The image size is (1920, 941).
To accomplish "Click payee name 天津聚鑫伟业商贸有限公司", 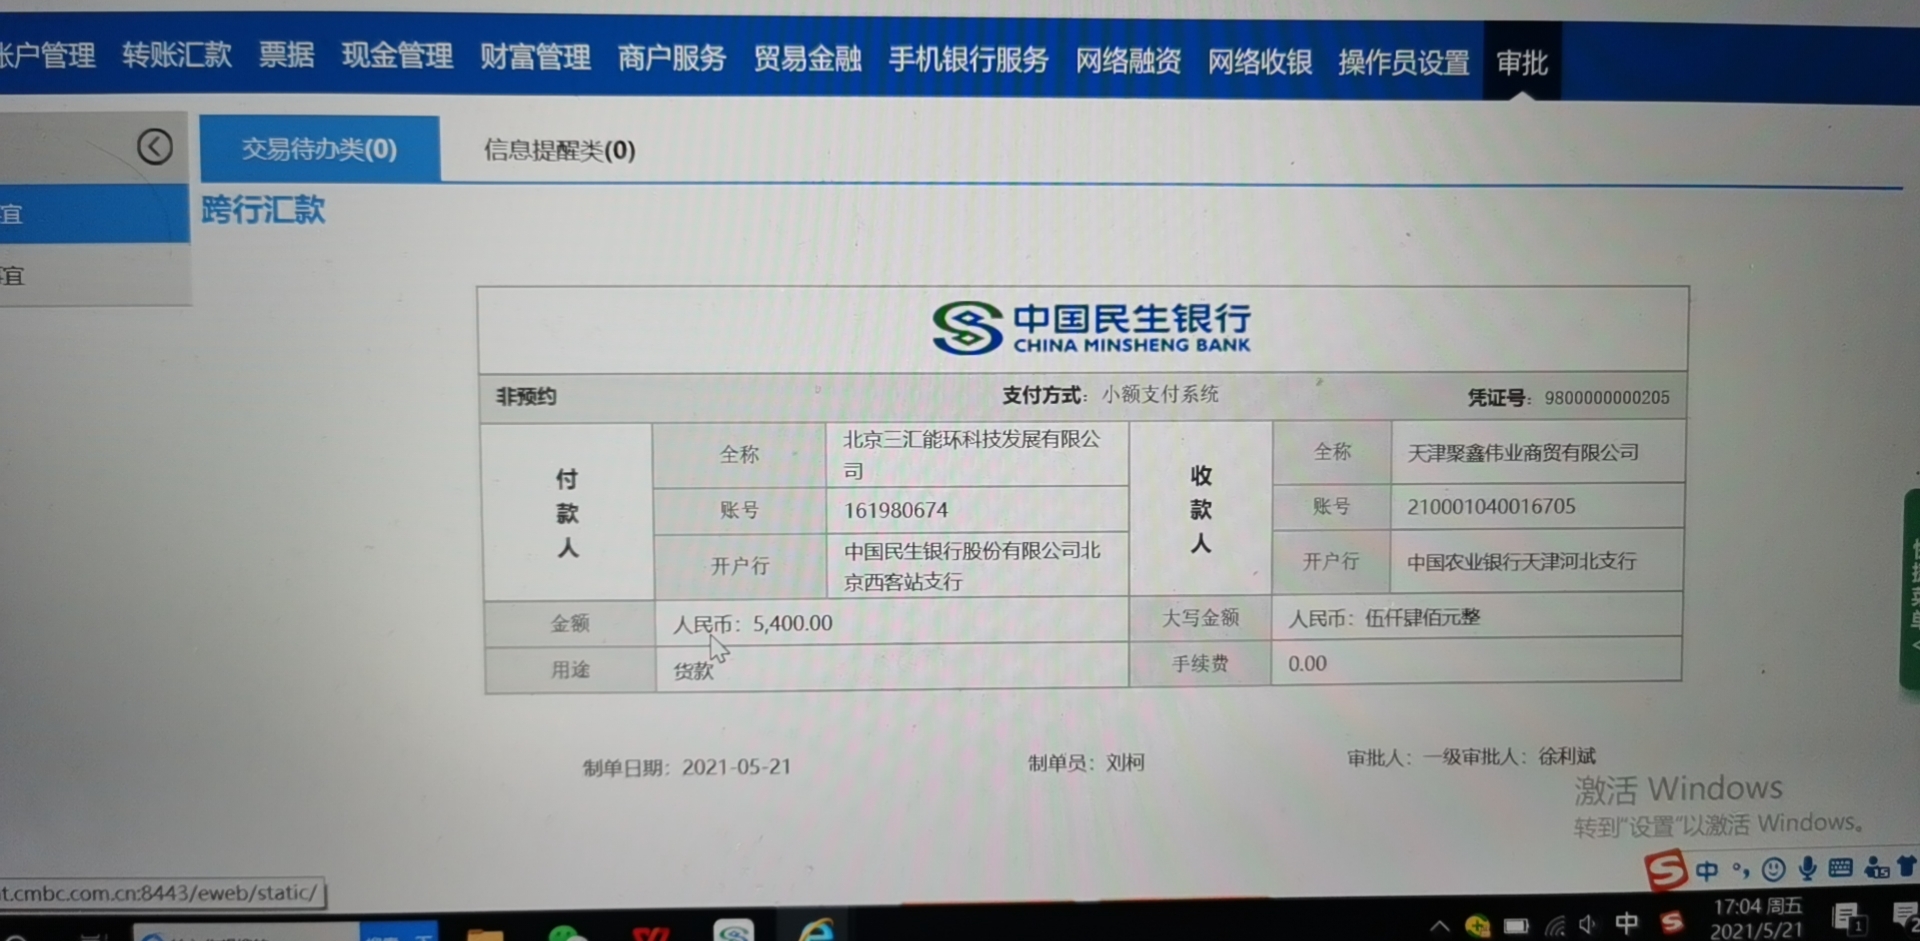I will 1523,453.
